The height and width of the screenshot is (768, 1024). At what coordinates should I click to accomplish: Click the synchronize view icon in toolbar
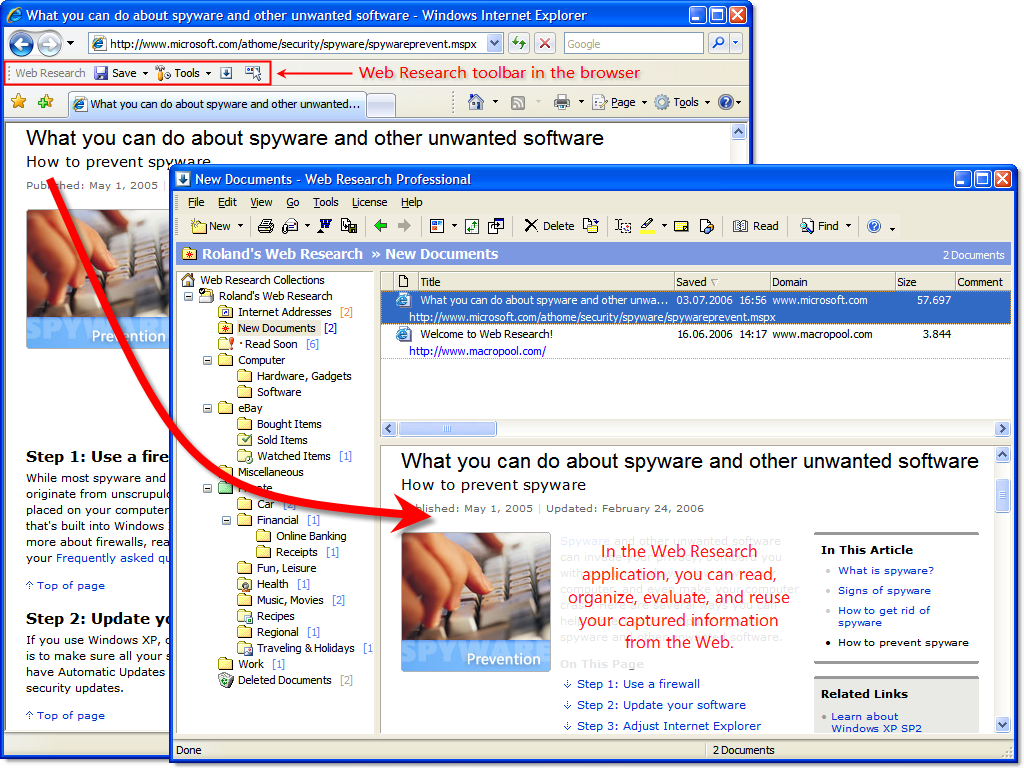pyautogui.click(x=472, y=226)
